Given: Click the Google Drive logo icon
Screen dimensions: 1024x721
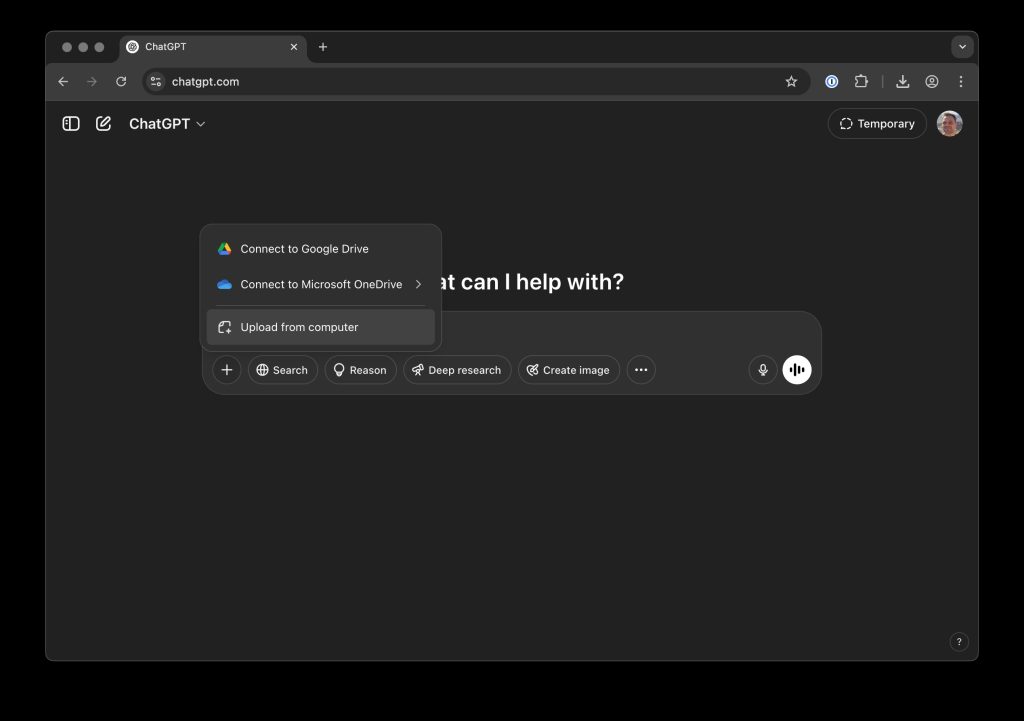Looking at the screenshot, I should (225, 249).
